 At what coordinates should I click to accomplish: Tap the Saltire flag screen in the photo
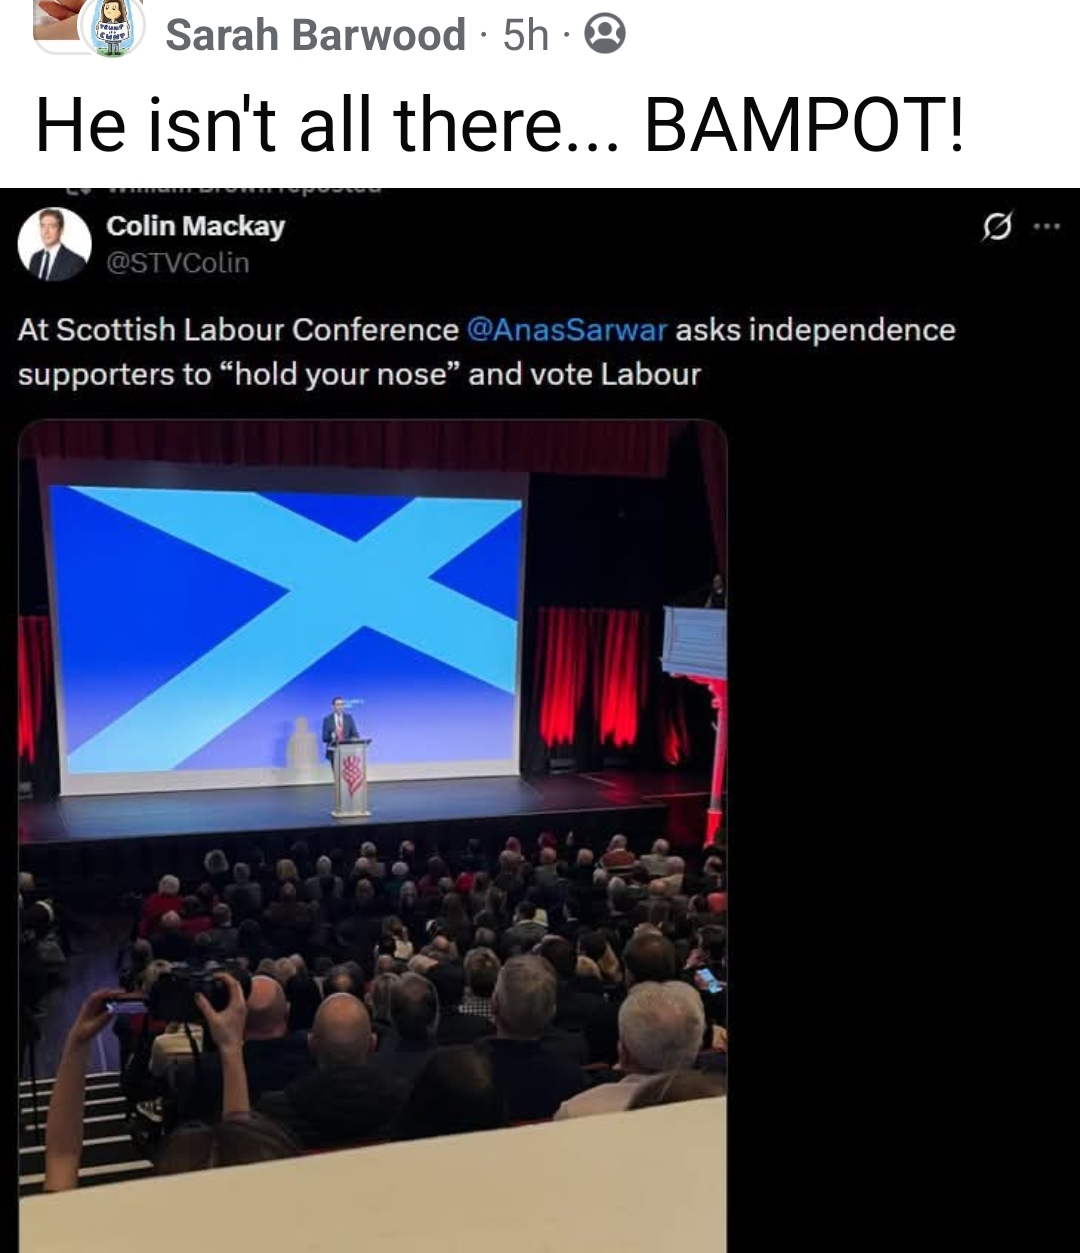click(x=286, y=630)
